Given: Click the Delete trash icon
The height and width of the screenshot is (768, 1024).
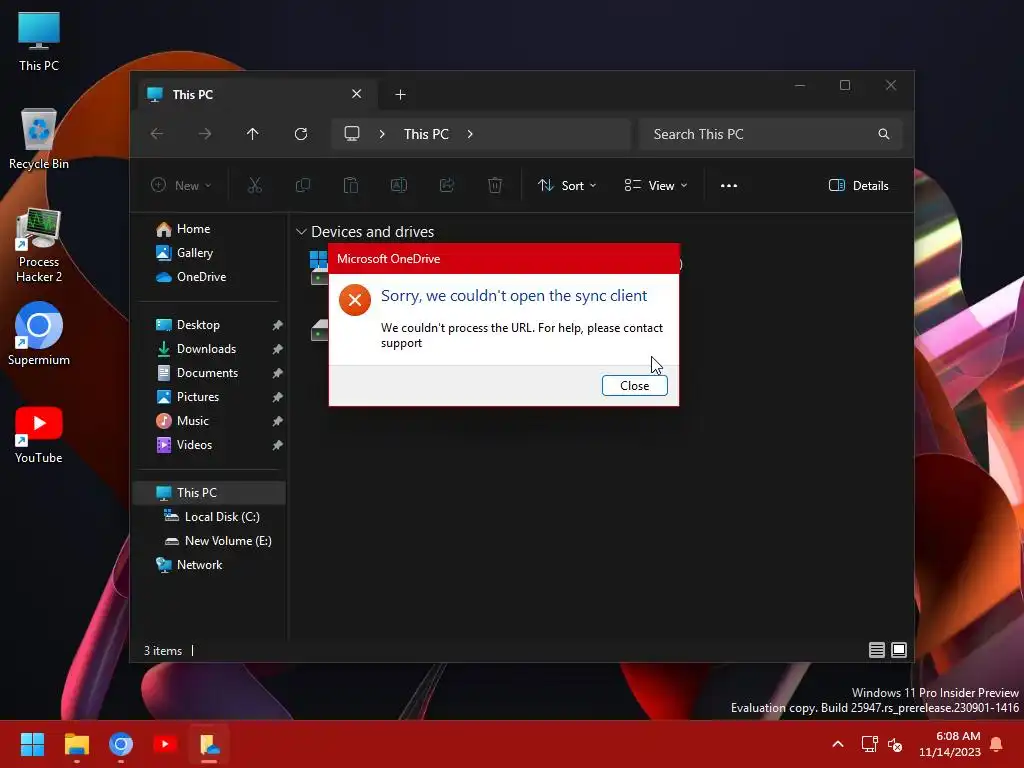Looking at the screenshot, I should (x=495, y=185).
